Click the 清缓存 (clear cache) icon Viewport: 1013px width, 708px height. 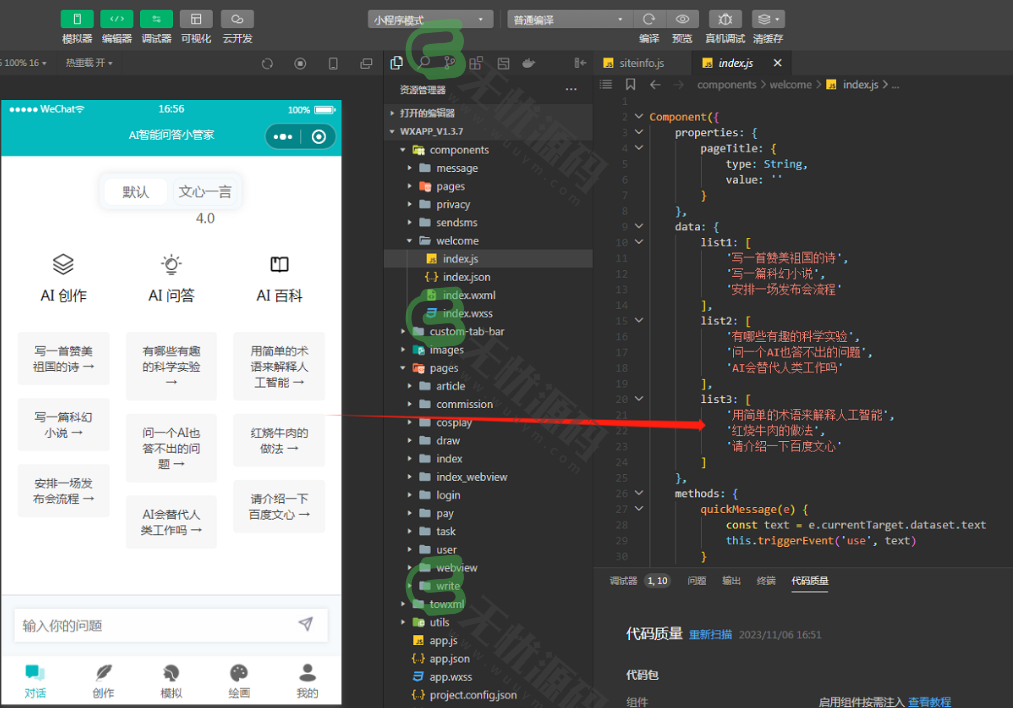point(761,18)
